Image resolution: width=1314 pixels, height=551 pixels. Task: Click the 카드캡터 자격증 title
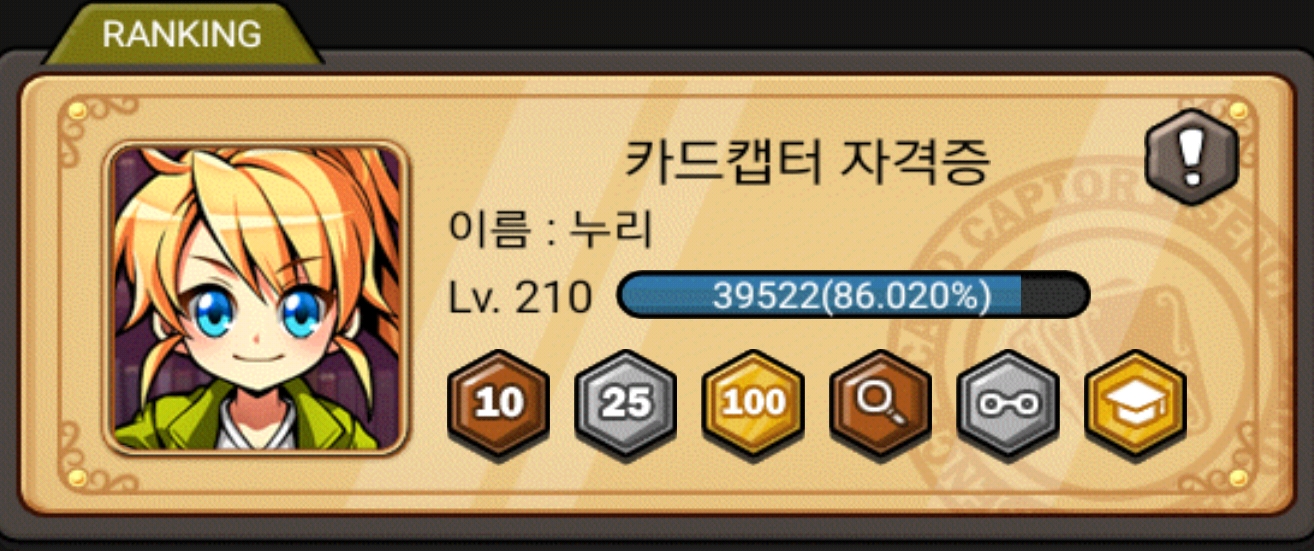(808, 161)
